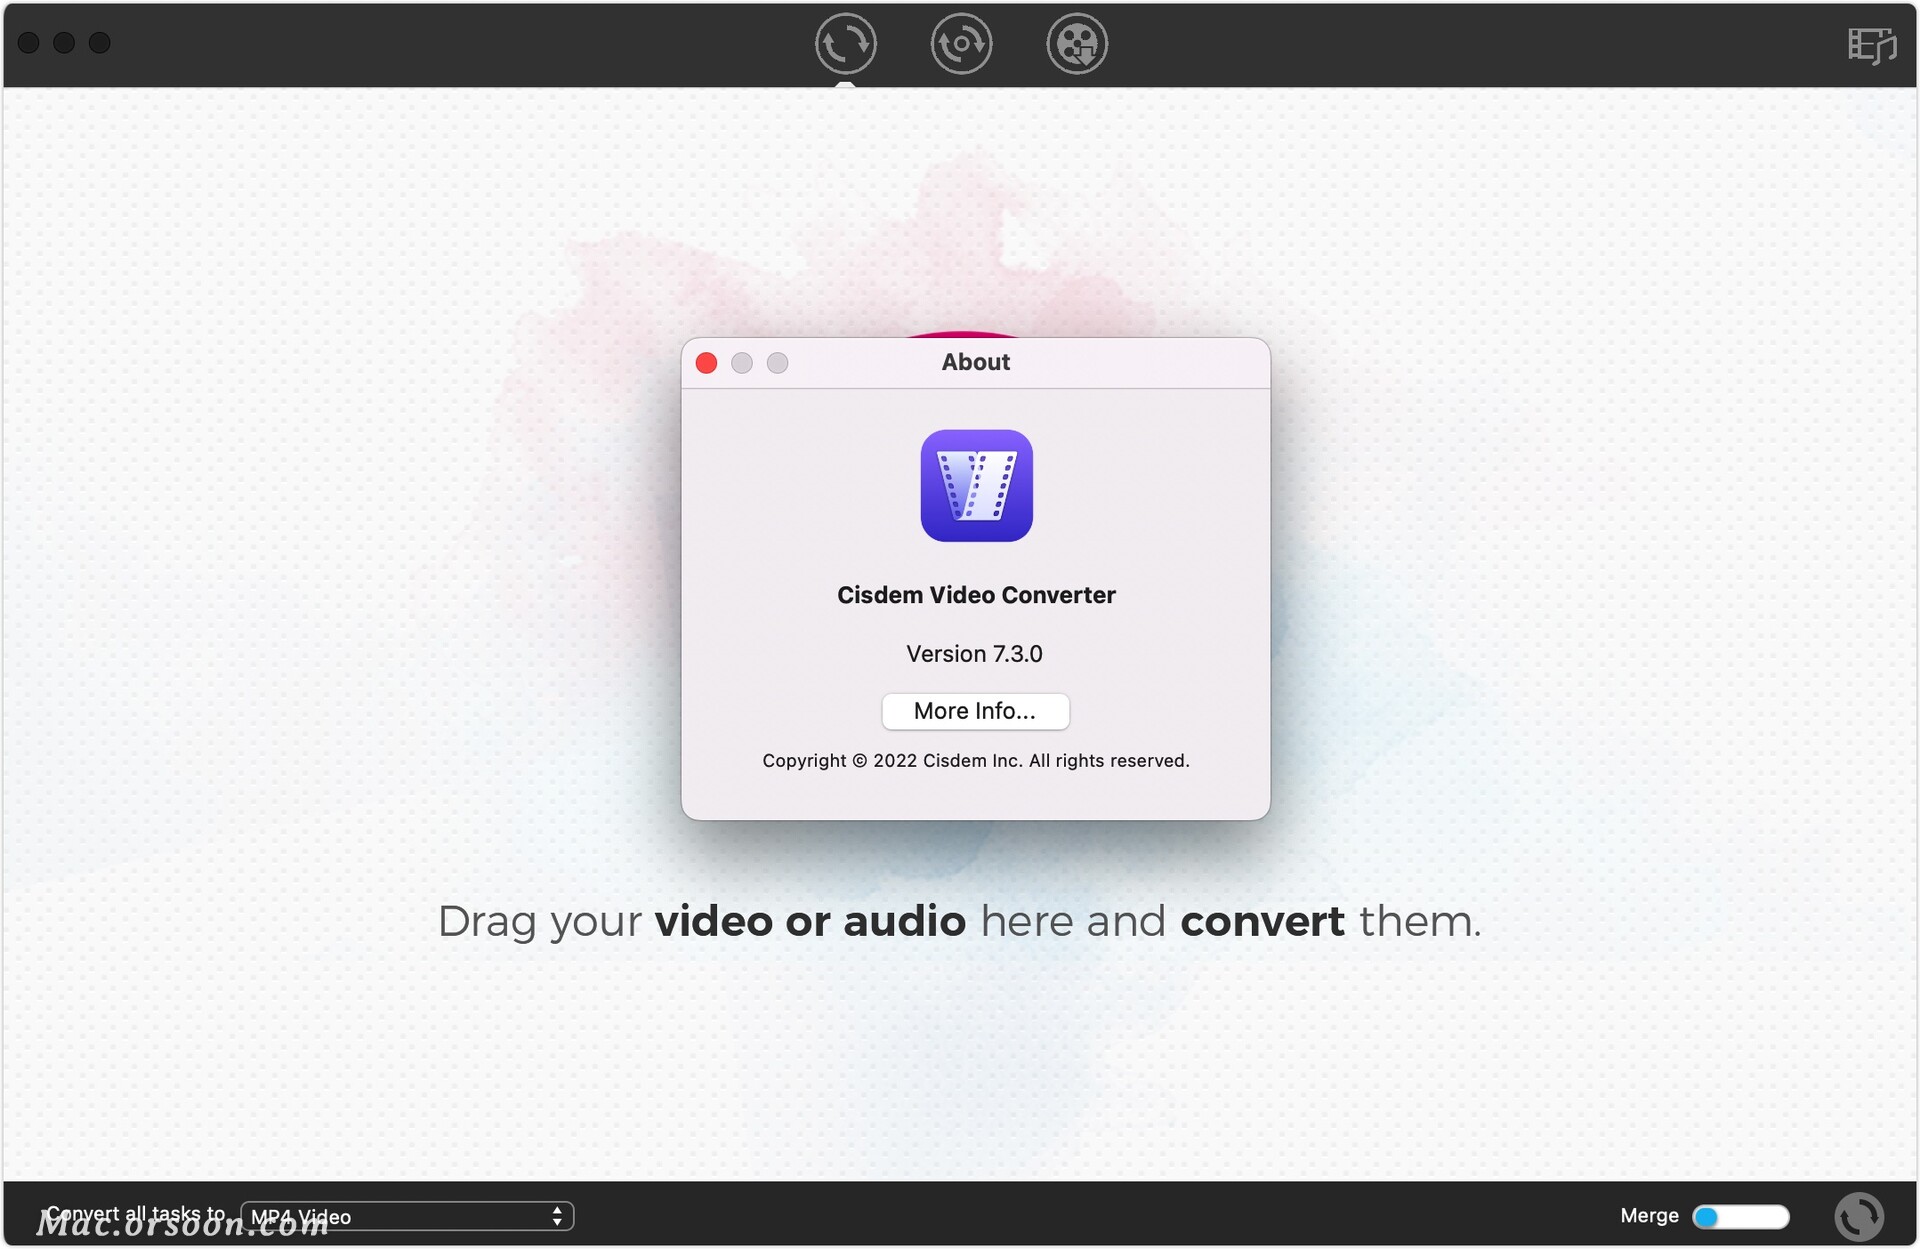Close the About dialog with the red button

tap(706, 363)
